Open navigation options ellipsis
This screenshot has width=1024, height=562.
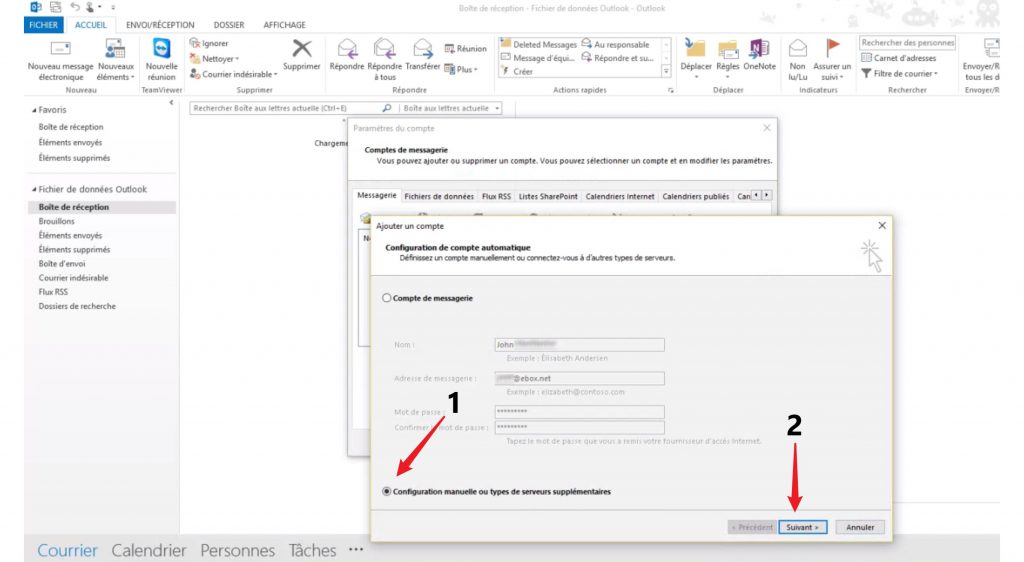356,550
